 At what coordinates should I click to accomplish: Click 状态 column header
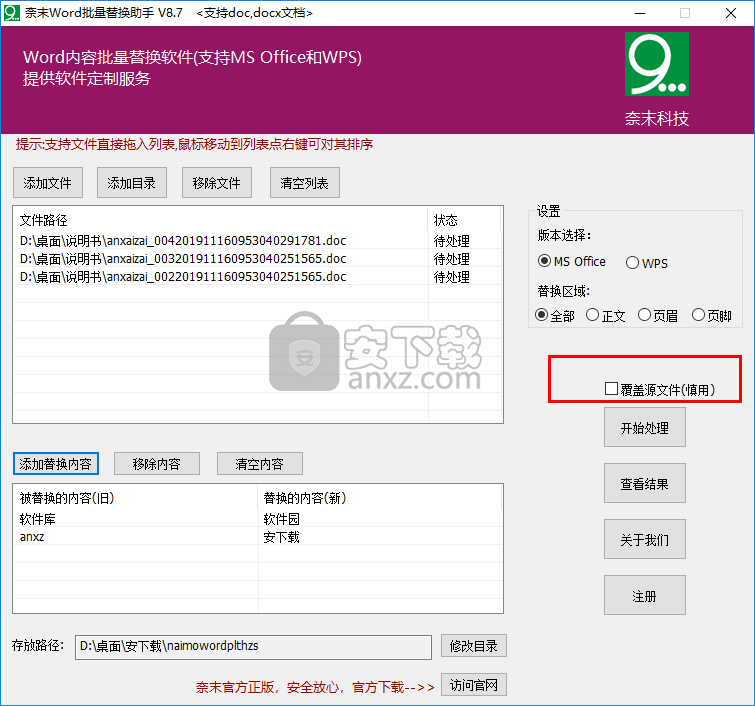pyautogui.click(x=464, y=220)
